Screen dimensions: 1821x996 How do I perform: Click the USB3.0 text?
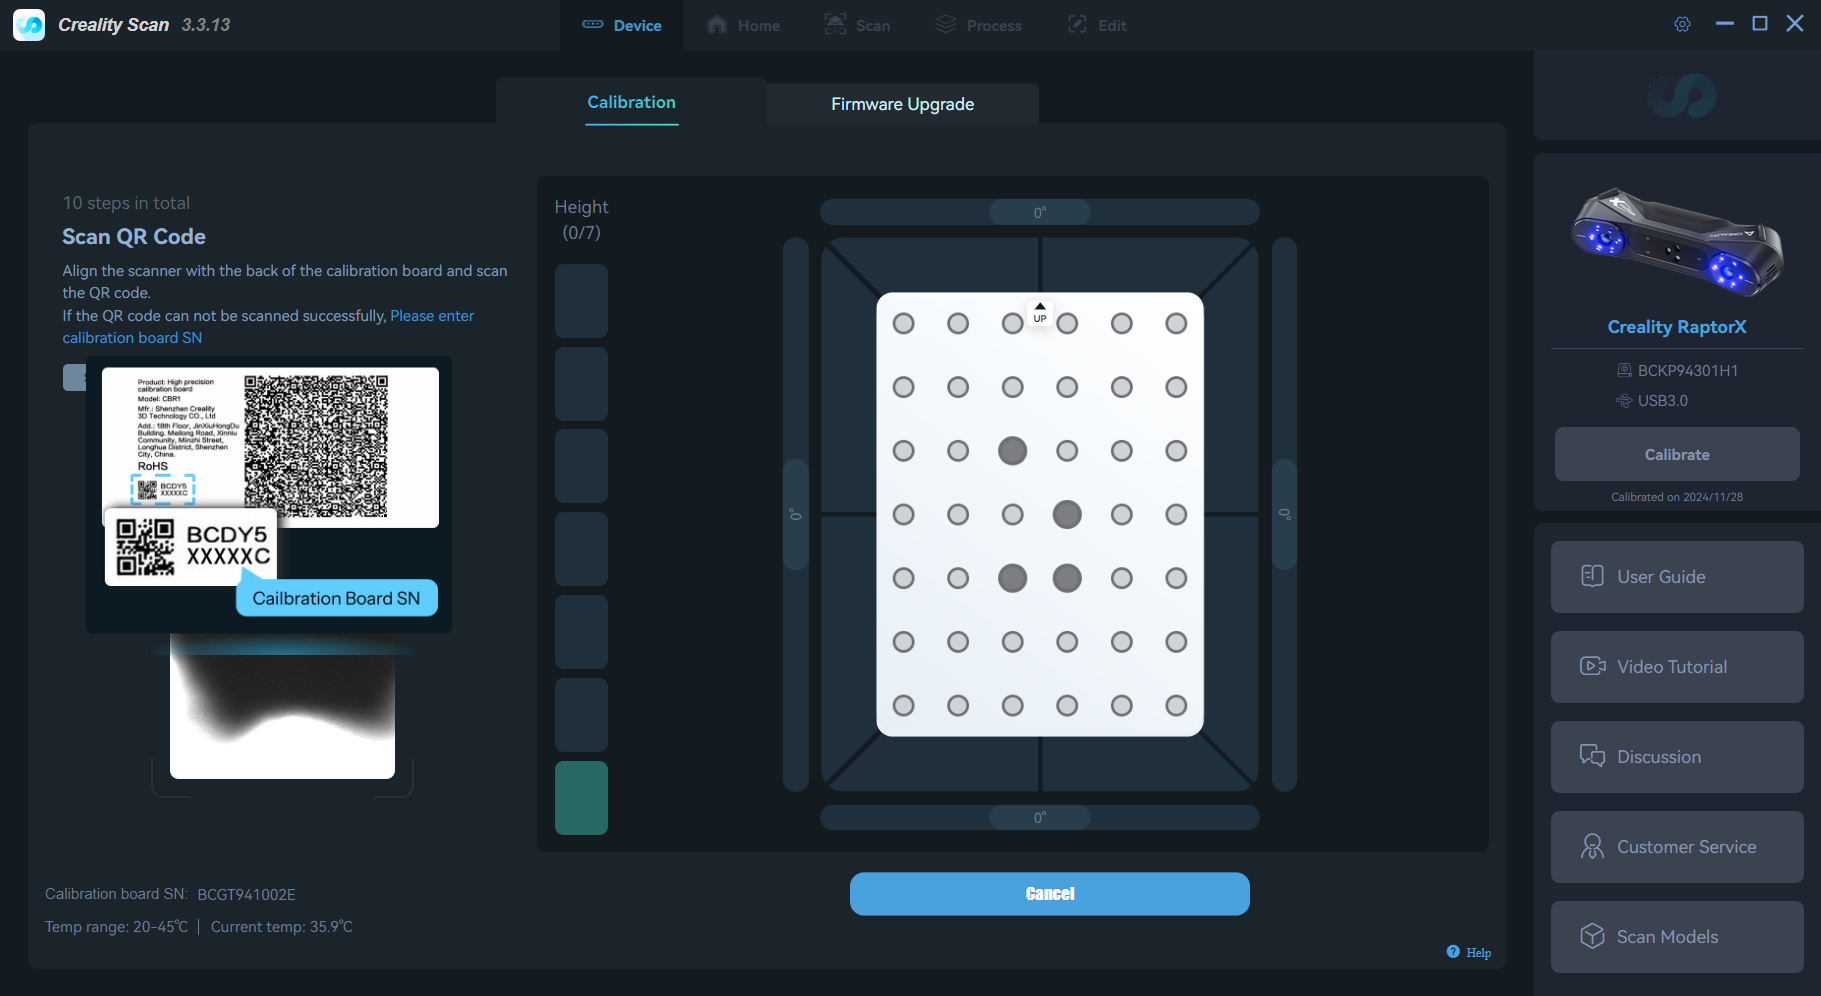[x=1663, y=401]
